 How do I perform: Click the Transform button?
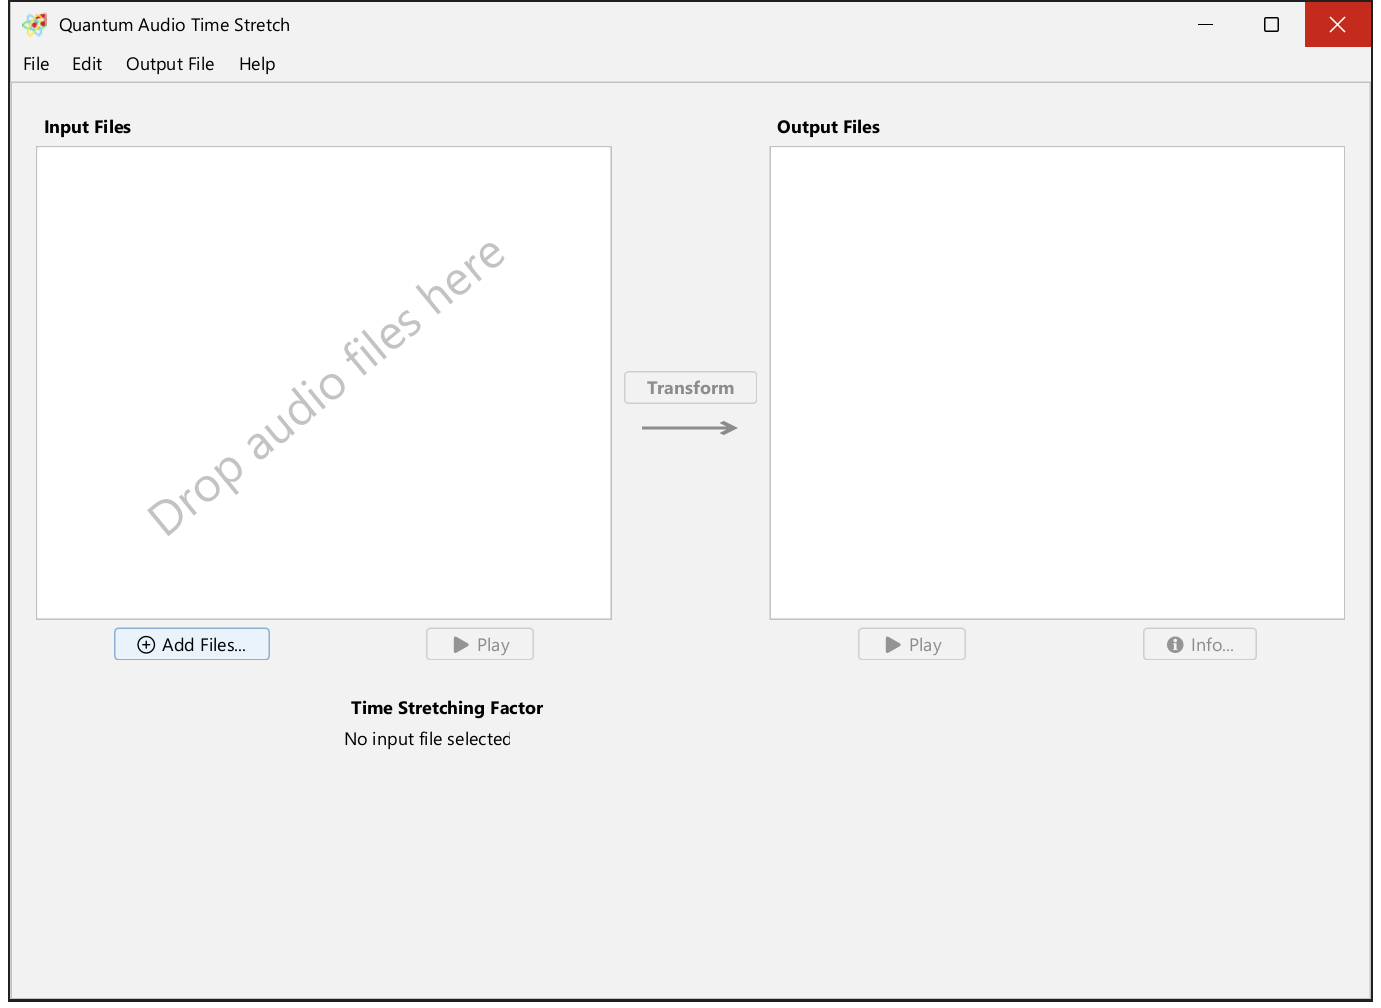[x=690, y=388]
